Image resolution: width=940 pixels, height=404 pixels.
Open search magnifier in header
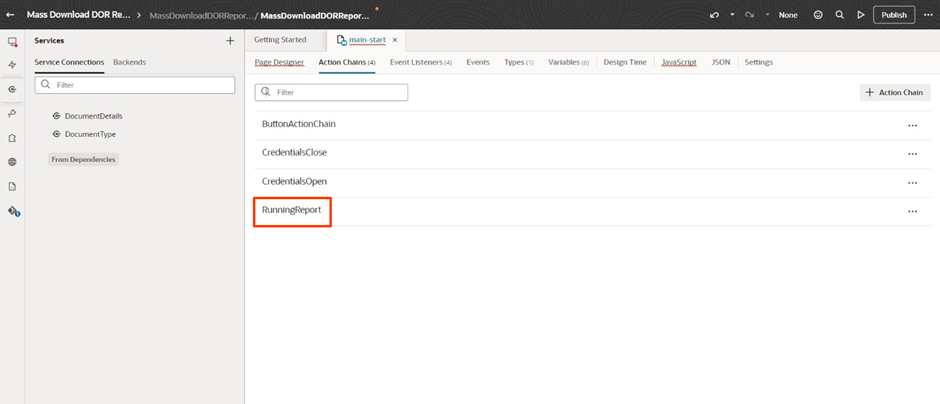click(840, 15)
